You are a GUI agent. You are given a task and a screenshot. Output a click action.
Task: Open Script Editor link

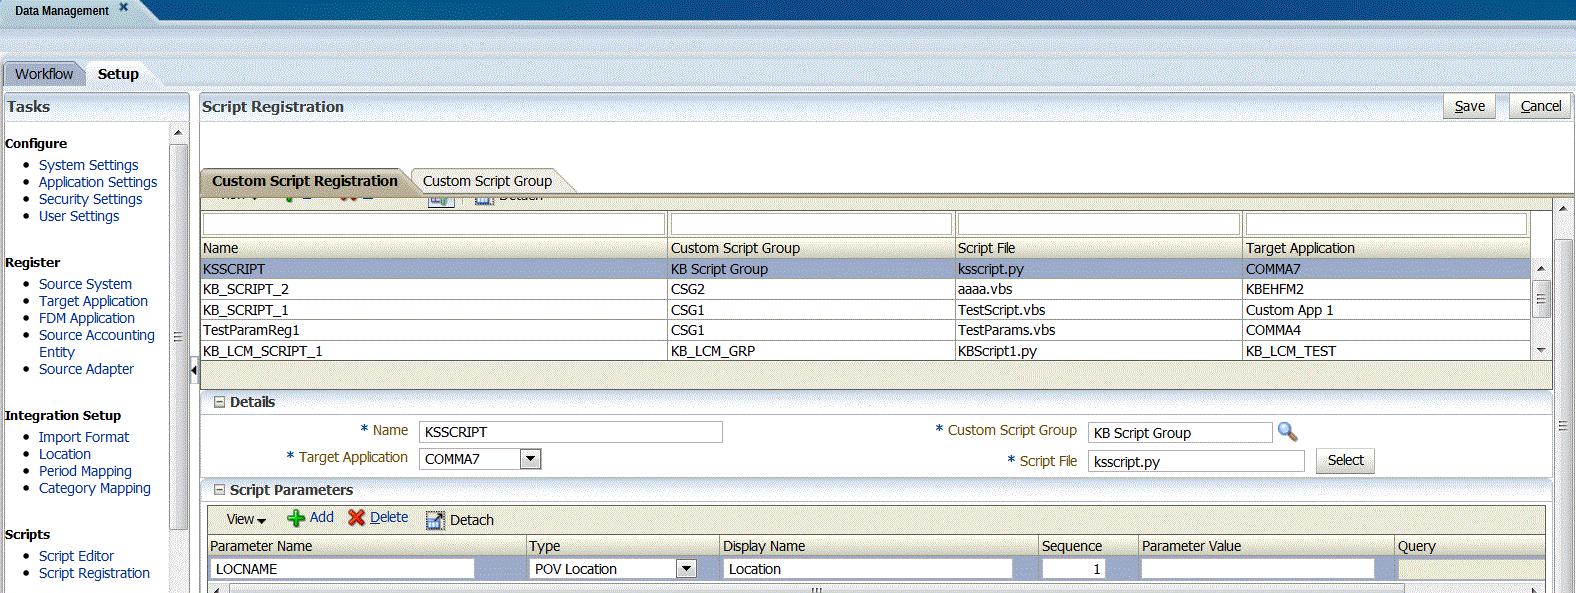pos(76,556)
